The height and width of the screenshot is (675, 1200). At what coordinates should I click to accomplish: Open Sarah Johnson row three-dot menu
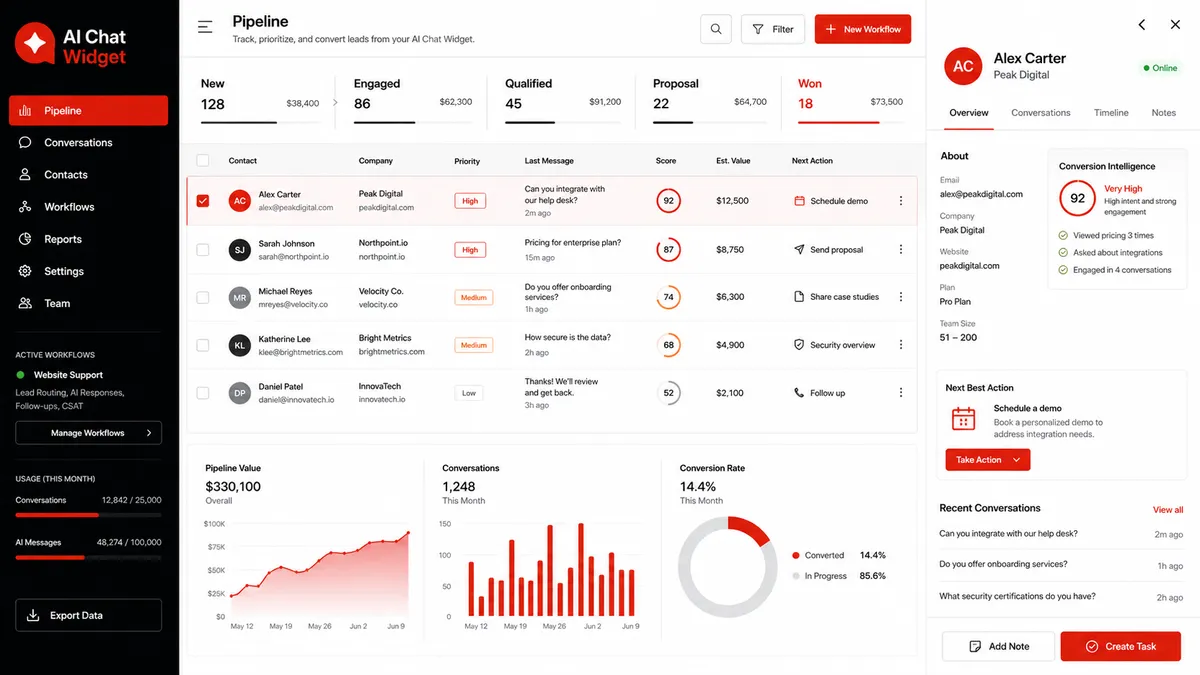(901, 250)
